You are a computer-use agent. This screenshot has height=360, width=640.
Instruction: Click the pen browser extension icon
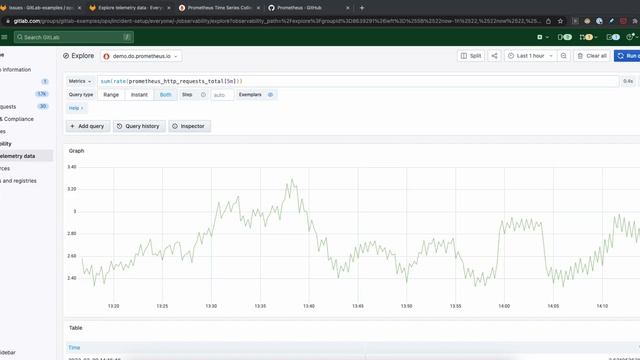(x=611, y=21)
